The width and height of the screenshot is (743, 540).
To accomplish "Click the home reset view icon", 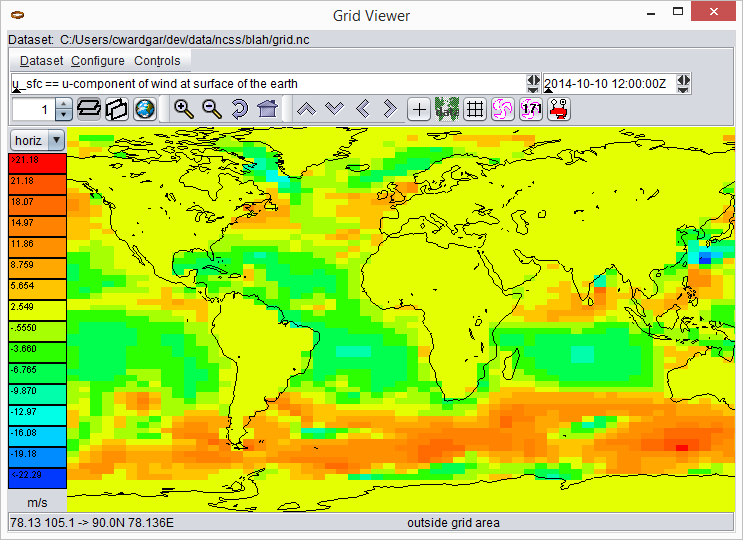I will coord(267,109).
